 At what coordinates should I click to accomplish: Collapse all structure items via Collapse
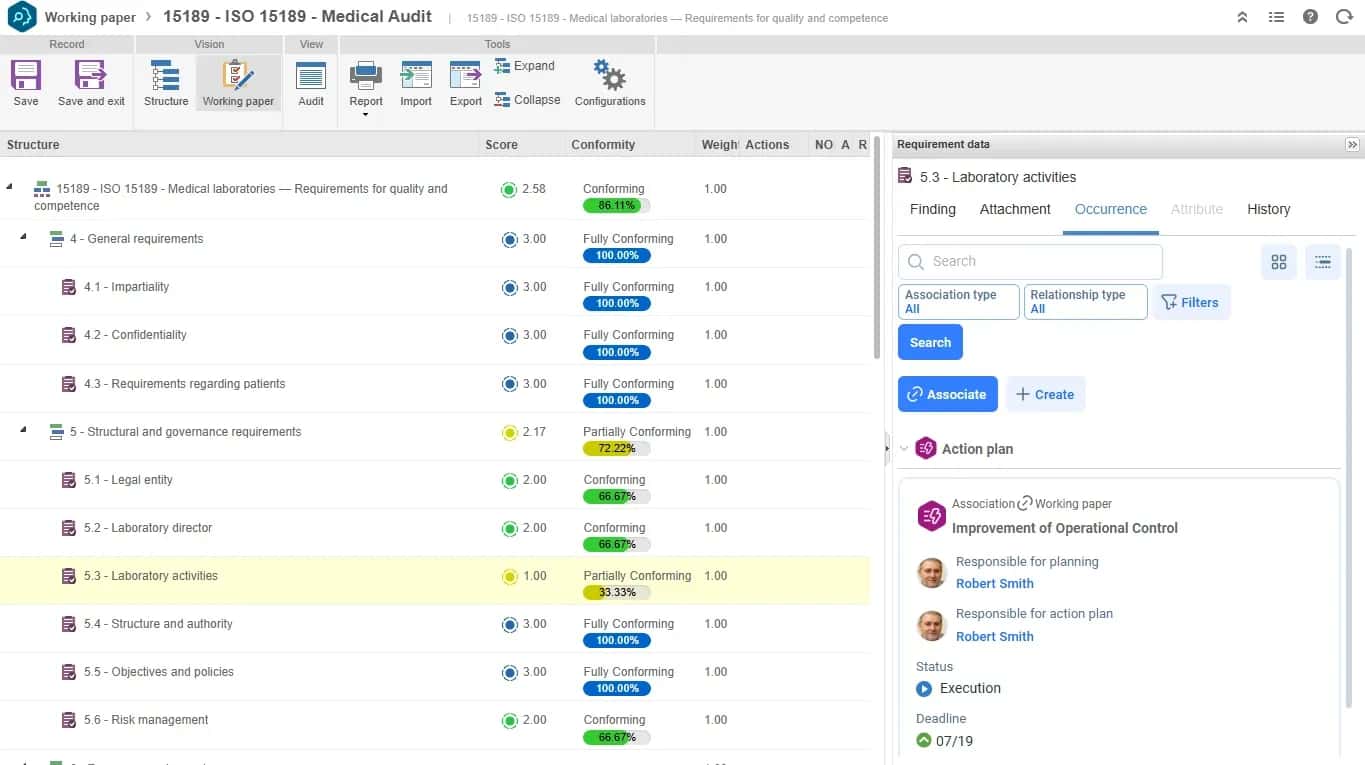(528, 100)
